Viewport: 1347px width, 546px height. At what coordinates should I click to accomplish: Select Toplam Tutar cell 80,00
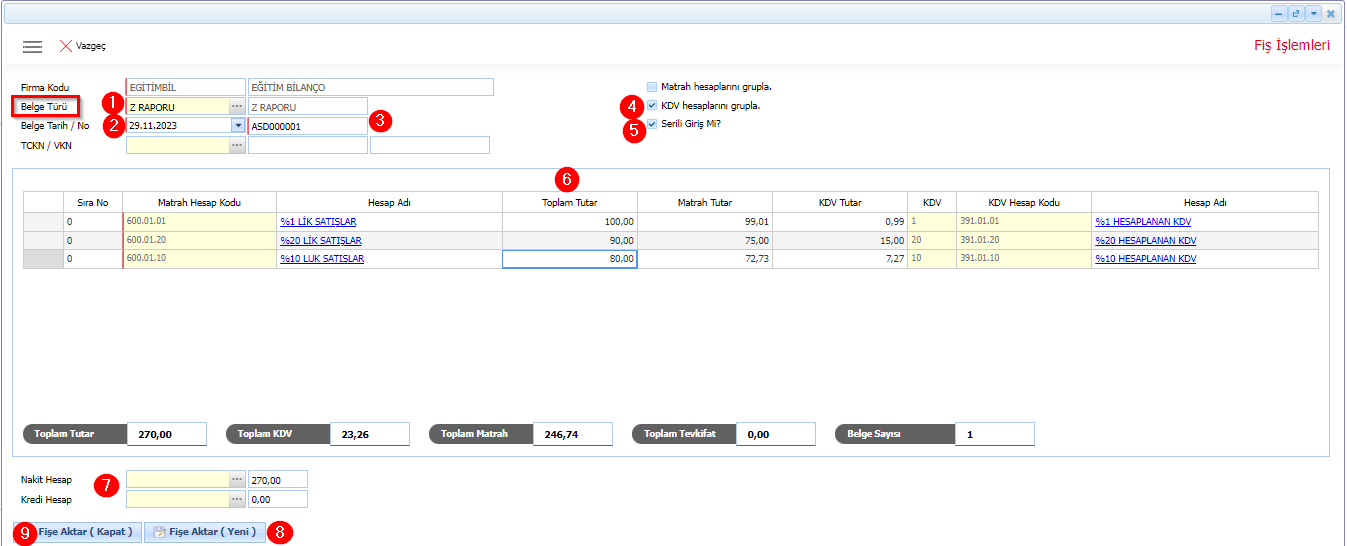tap(569, 259)
